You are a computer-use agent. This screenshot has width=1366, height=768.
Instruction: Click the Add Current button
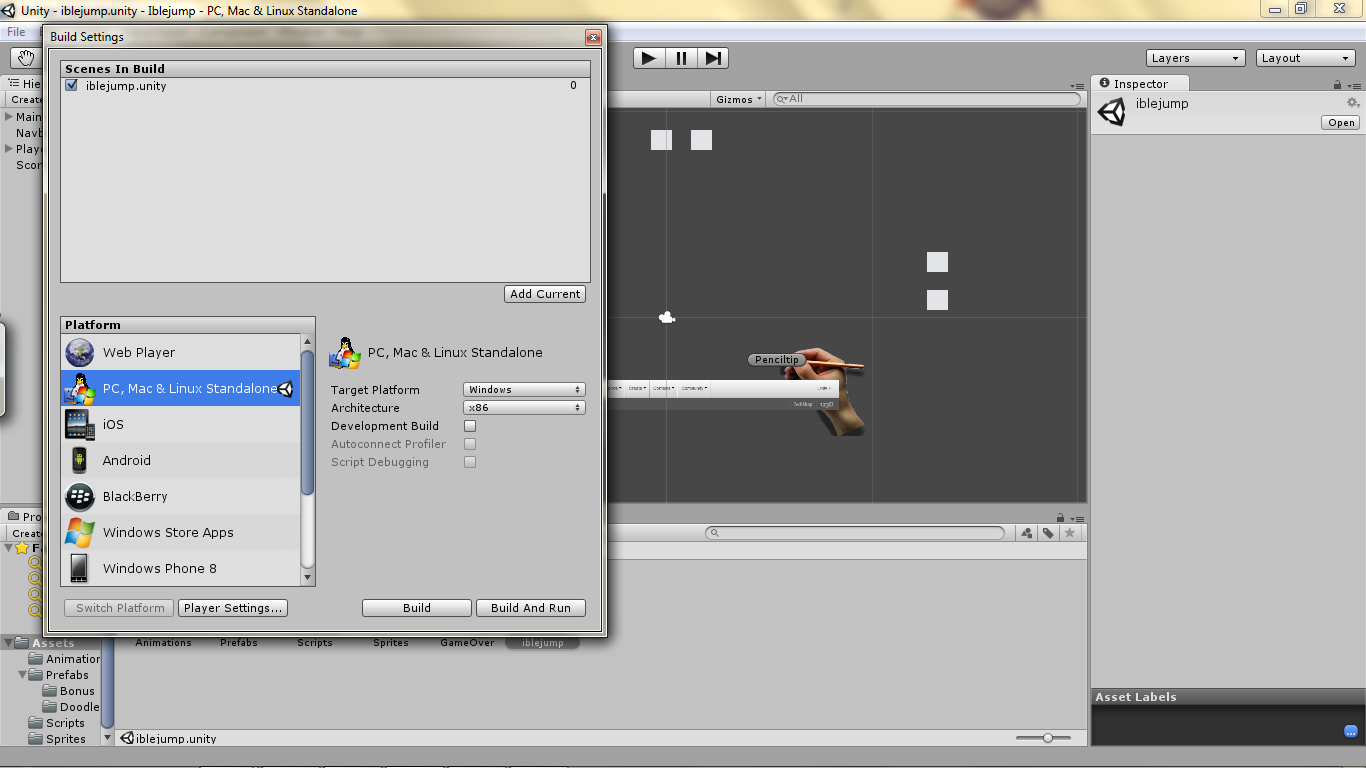(545, 294)
